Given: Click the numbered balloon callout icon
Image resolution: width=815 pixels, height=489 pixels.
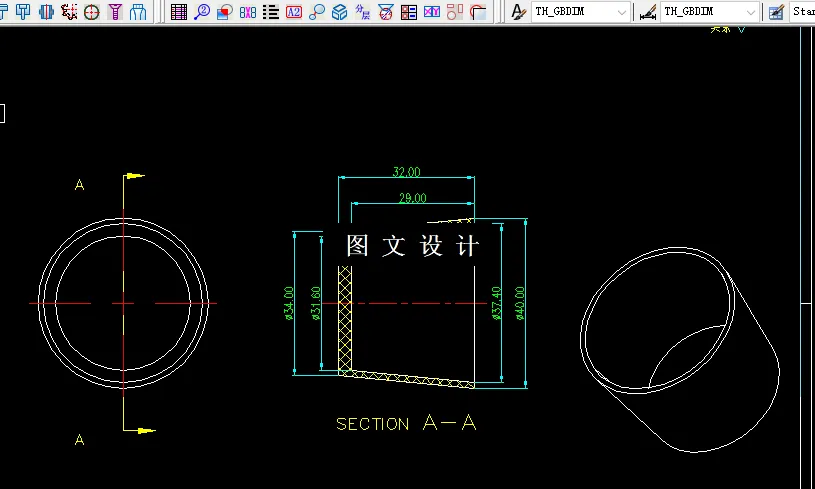Looking at the screenshot, I should coord(202,11).
